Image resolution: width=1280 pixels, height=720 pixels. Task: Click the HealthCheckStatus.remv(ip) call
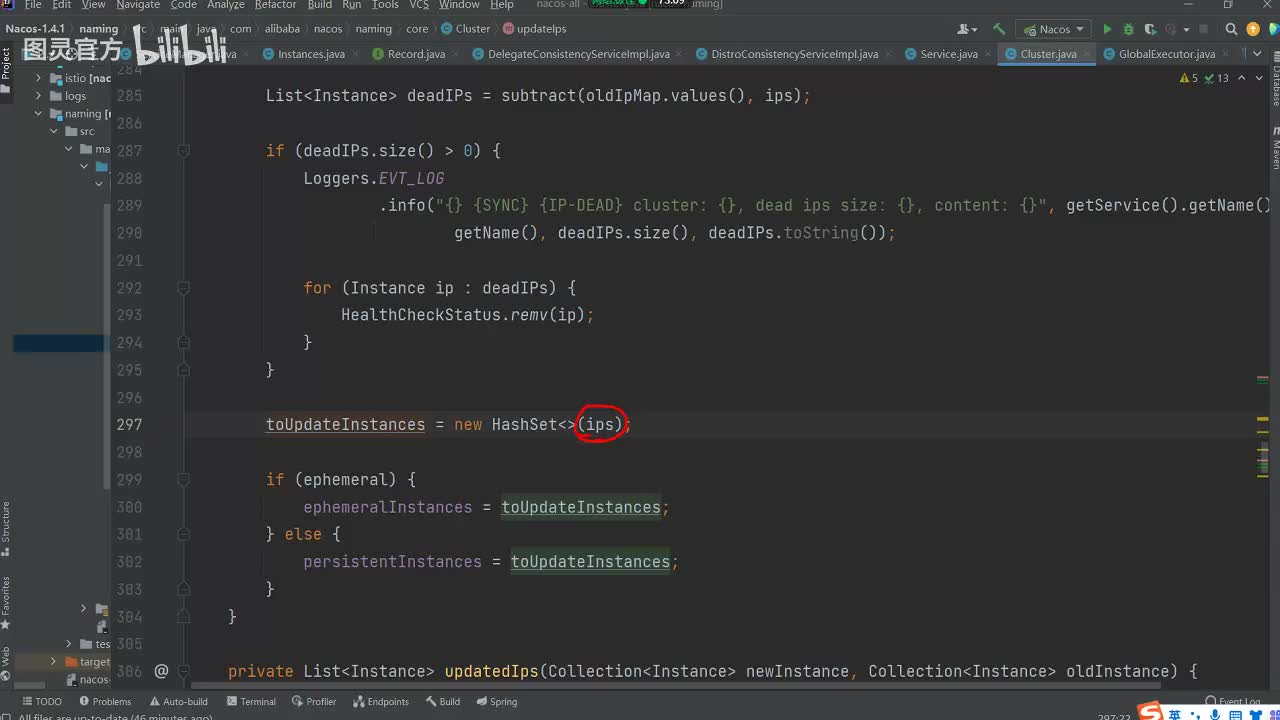click(467, 315)
